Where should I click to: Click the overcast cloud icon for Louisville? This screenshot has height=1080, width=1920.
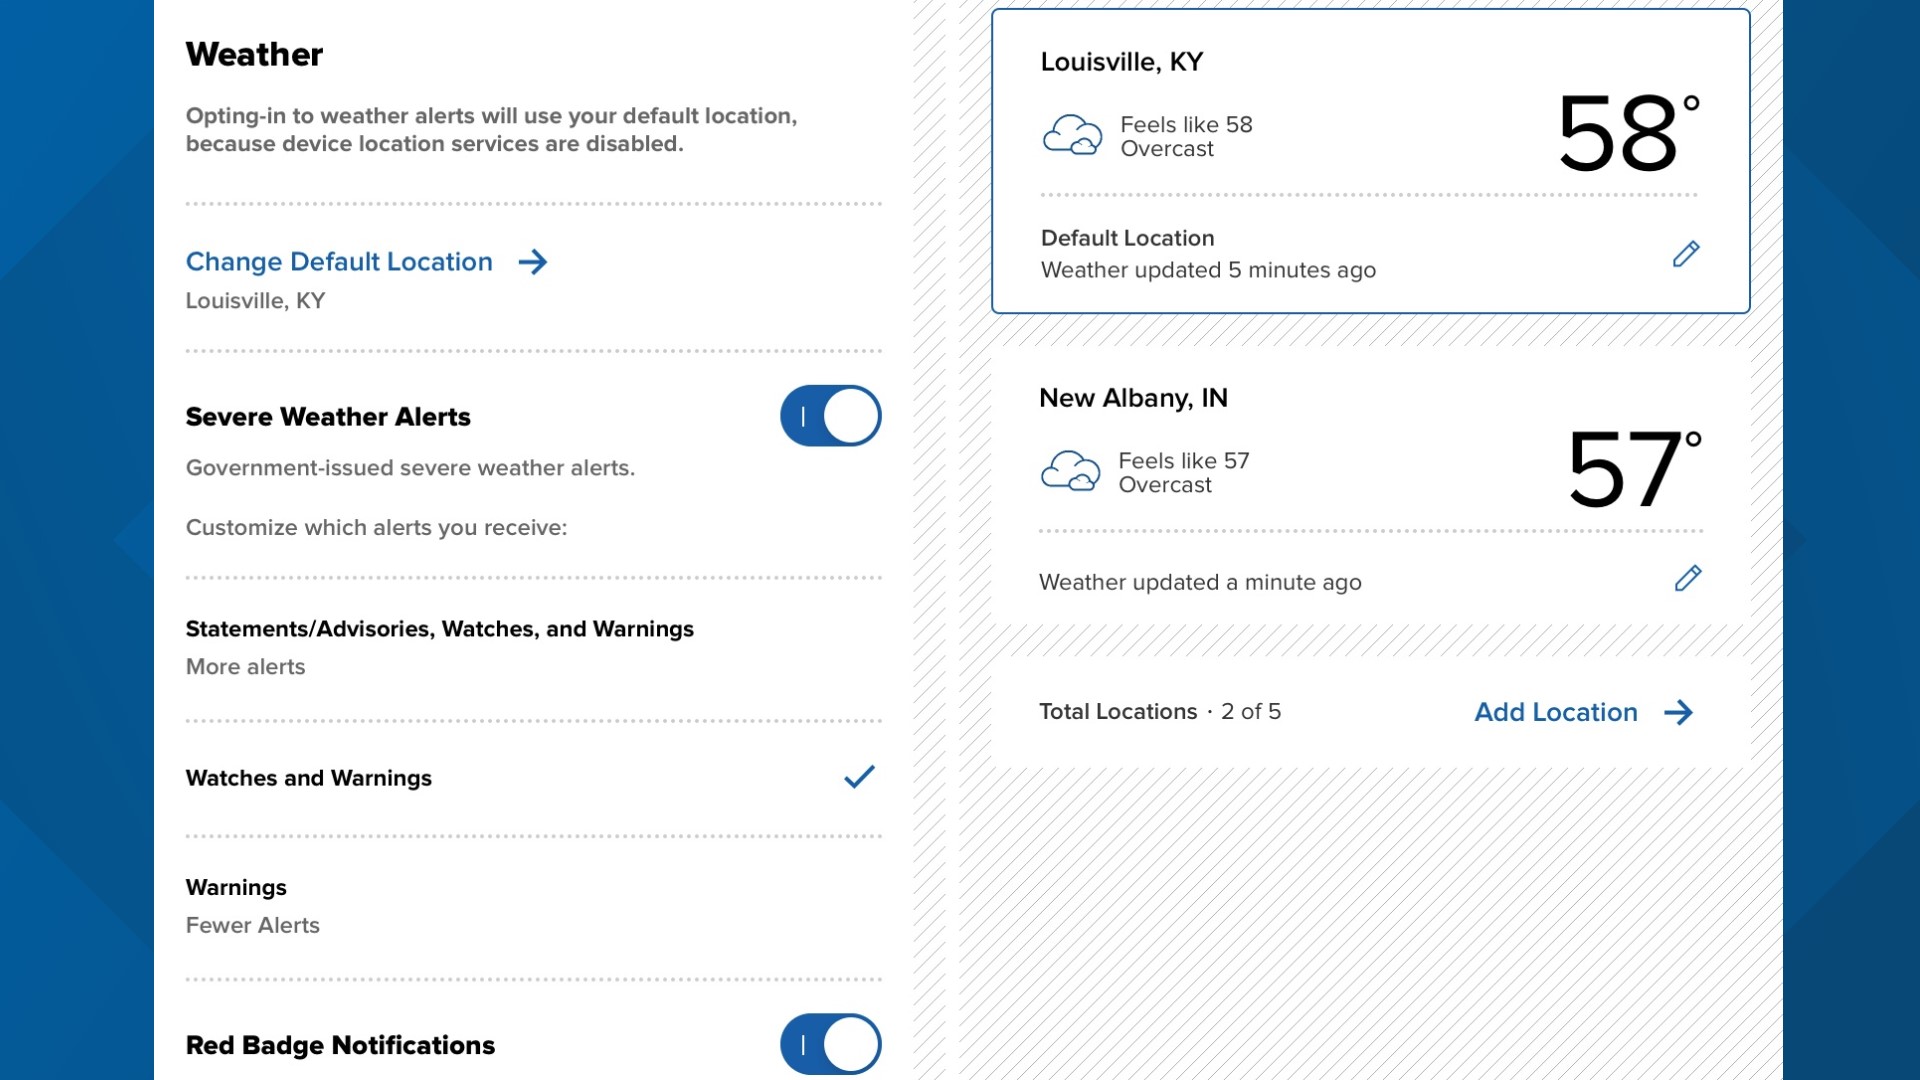coord(1072,135)
